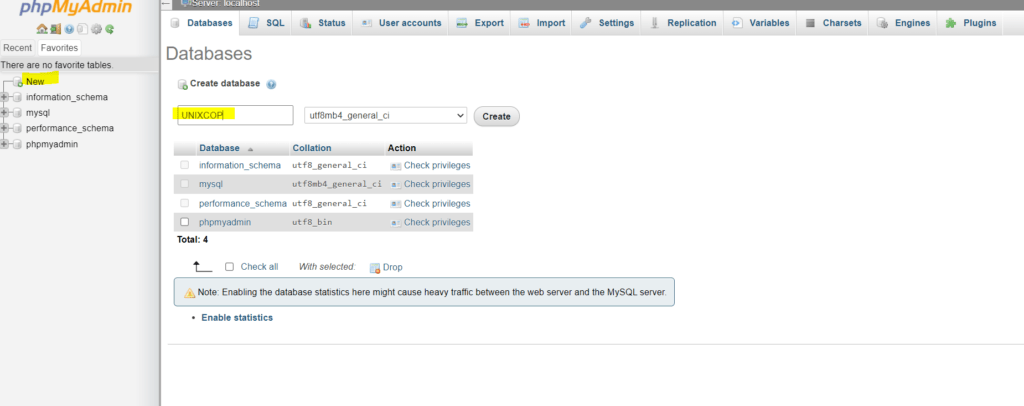Click utf8_bin collation cell
1024x406 pixels.
click(x=312, y=223)
